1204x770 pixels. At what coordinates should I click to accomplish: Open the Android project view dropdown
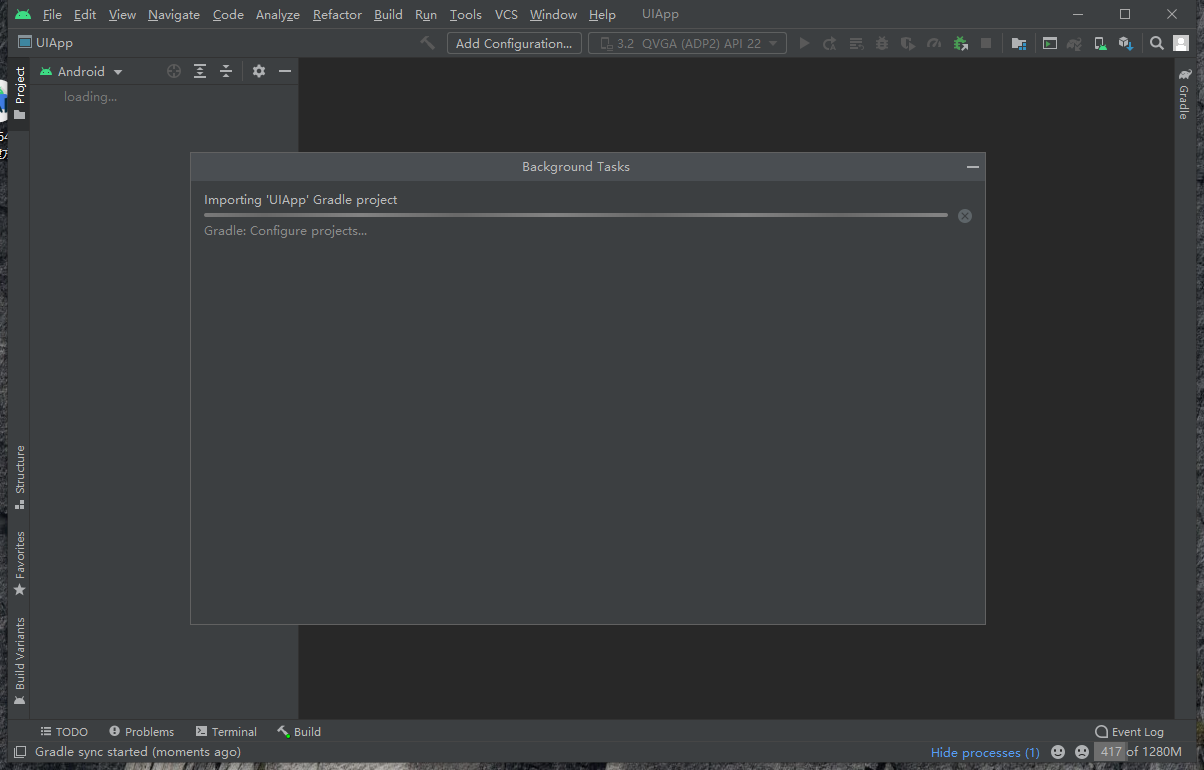coord(81,72)
